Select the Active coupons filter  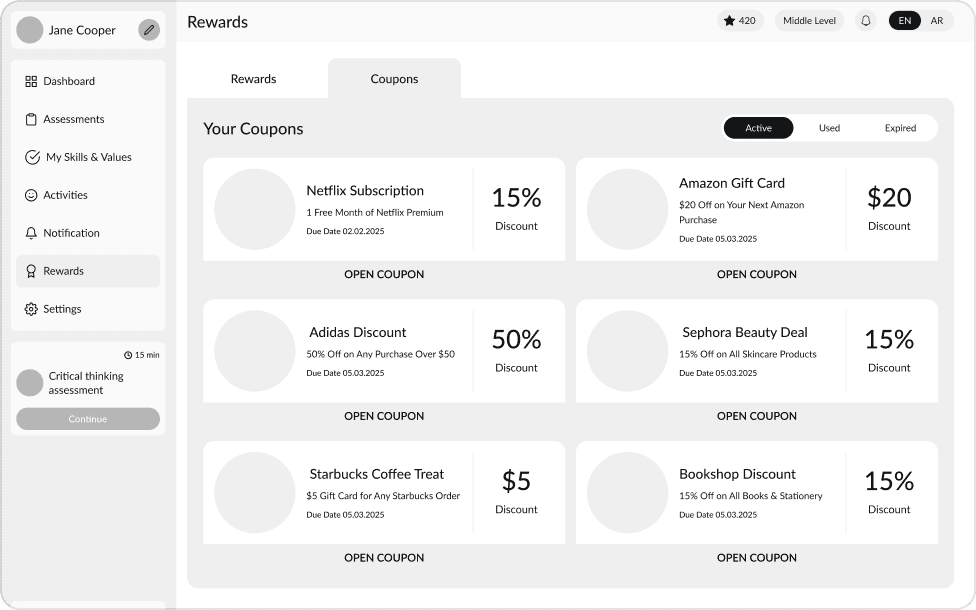coord(758,127)
